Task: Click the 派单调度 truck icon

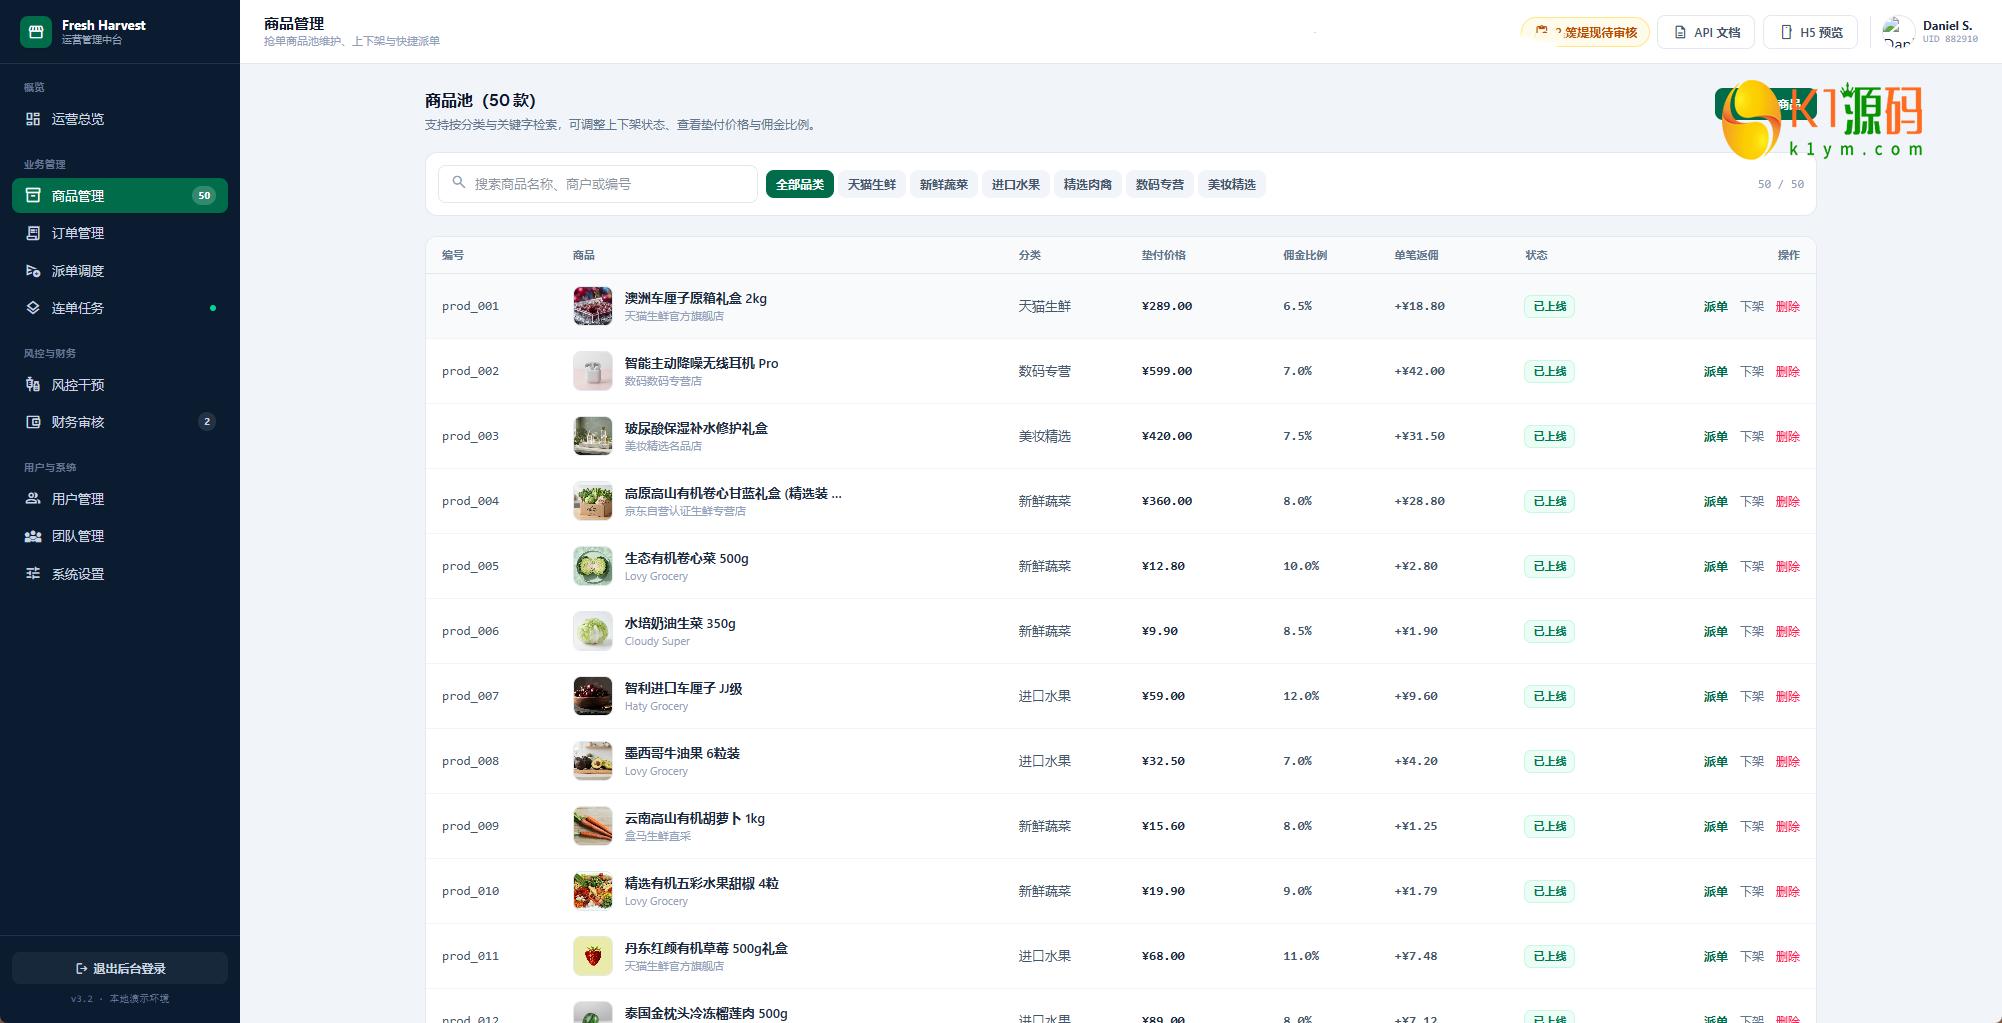Action: pyautogui.click(x=33, y=271)
